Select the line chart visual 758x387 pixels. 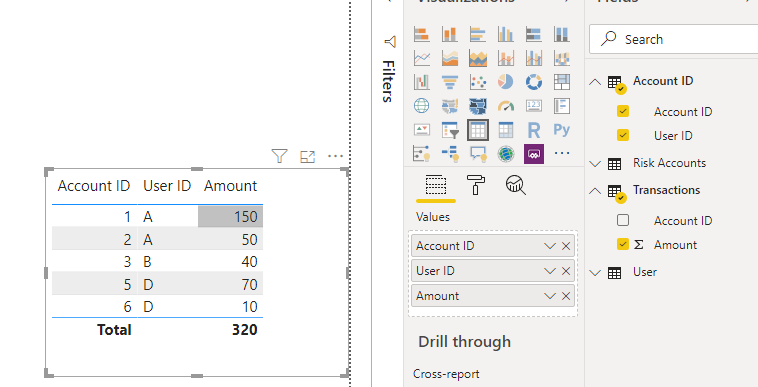pos(422,58)
